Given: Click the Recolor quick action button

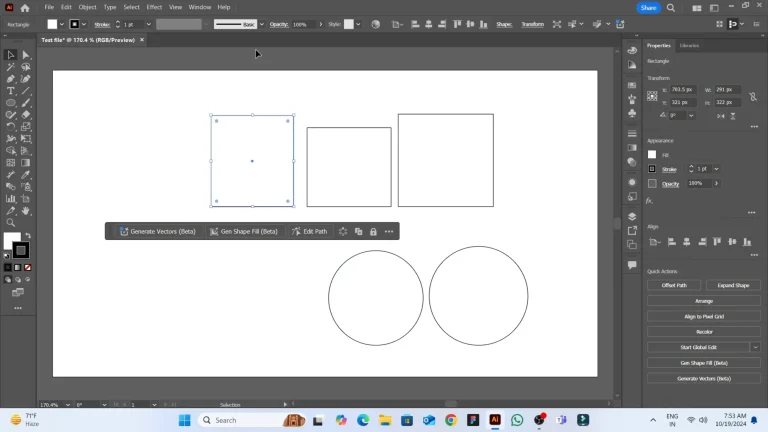Looking at the screenshot, I should tap(704, 332).
